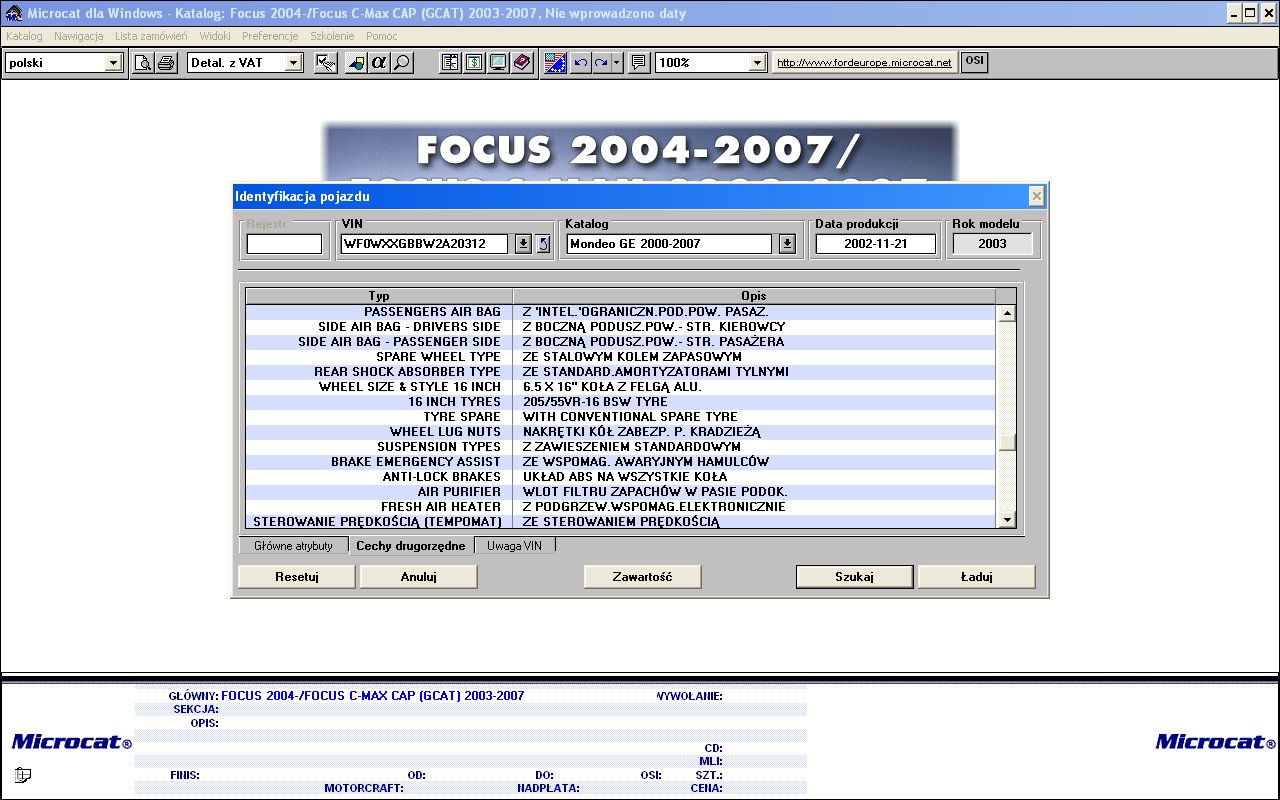This screenshot has width=1280, height=800.
Task: Click the checkmark-hand icon beside price dropdown
Action: pos(325,63)
